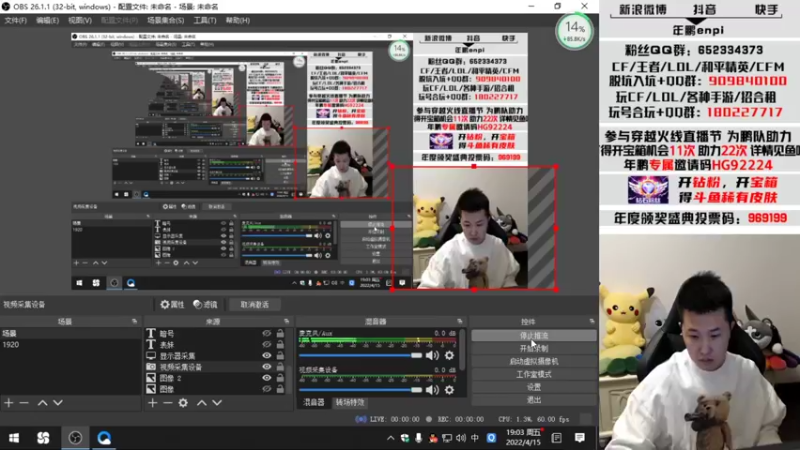The width and height of the screenshot is (800, 450).
Task: Open Windows Start menu
Action: tap(14, 438)
